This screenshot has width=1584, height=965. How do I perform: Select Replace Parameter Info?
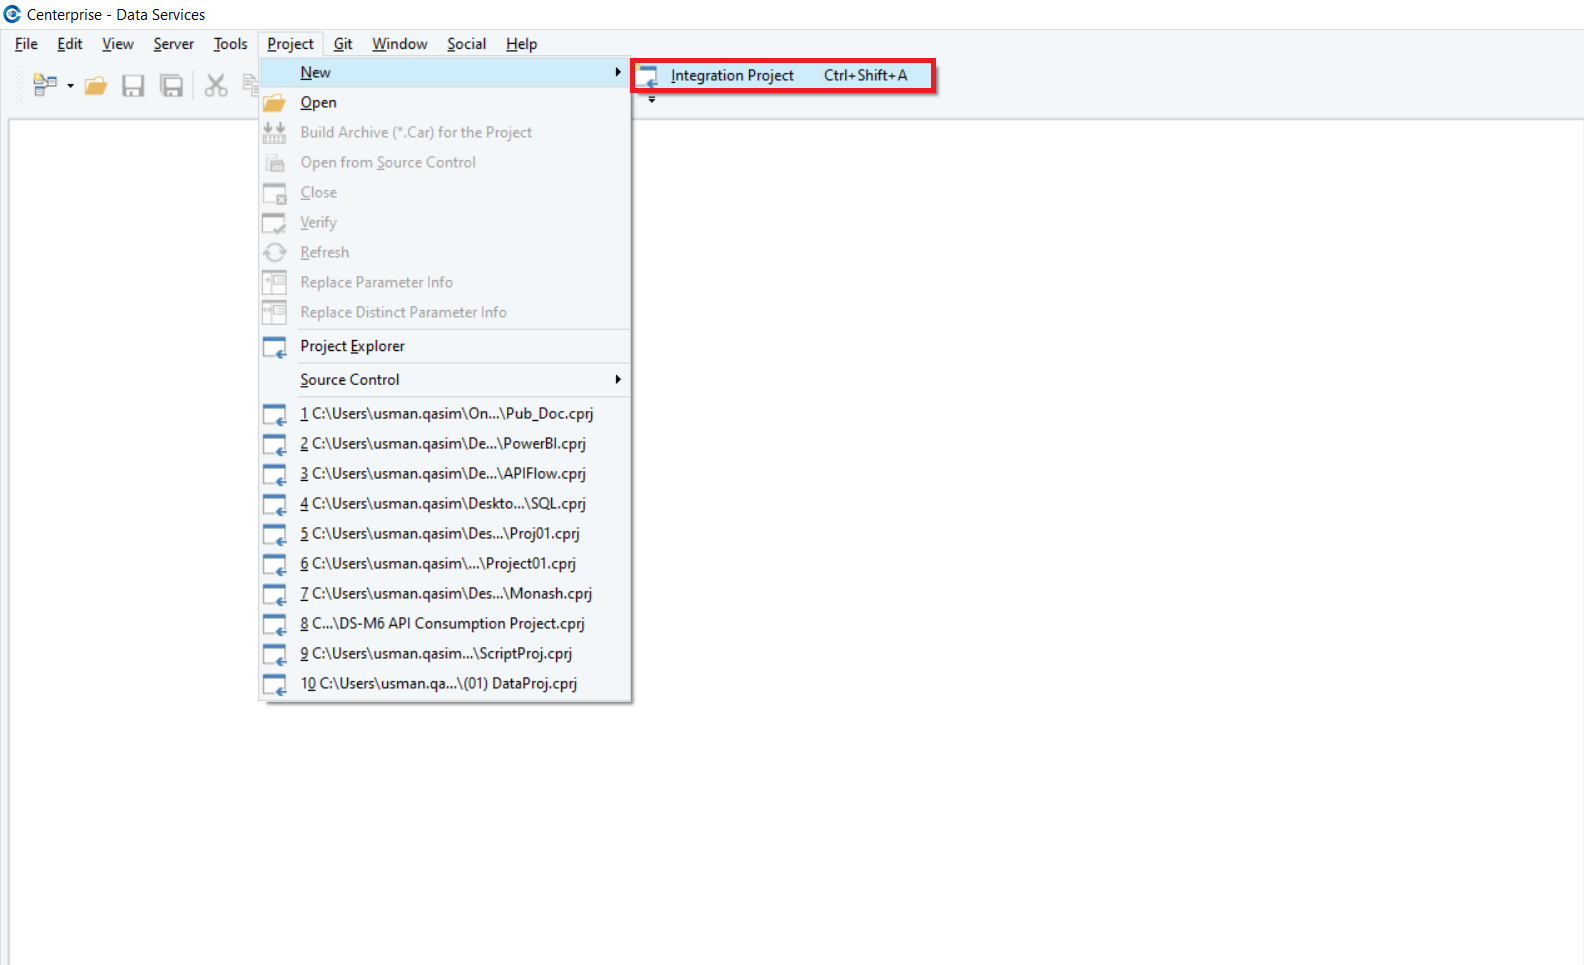445,282
